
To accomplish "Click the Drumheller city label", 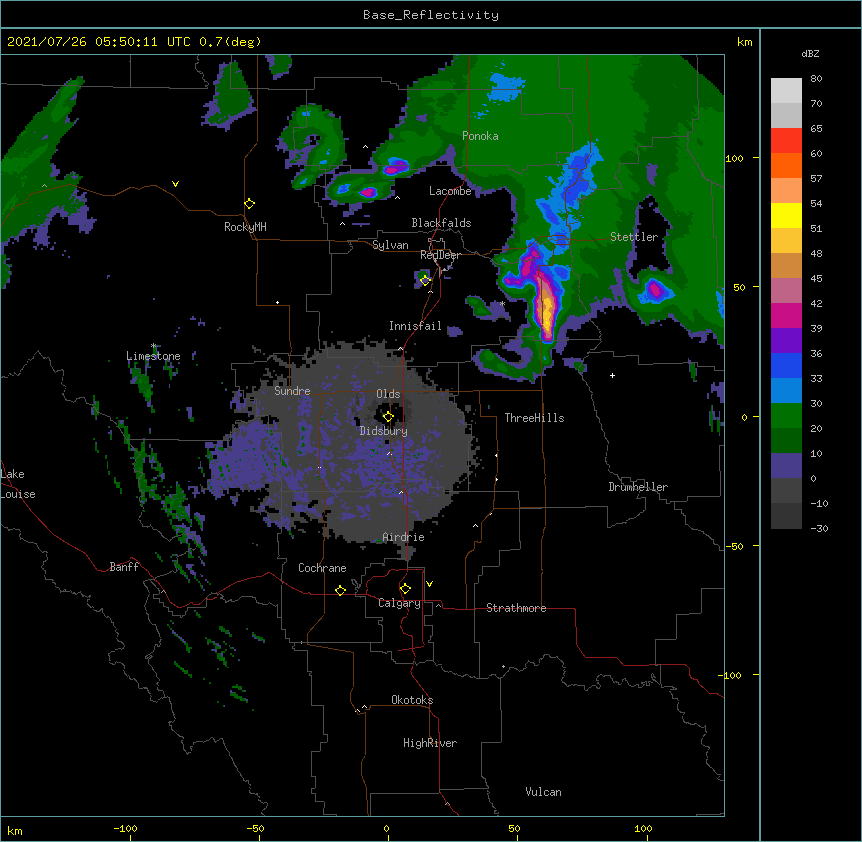I will 638,487.
